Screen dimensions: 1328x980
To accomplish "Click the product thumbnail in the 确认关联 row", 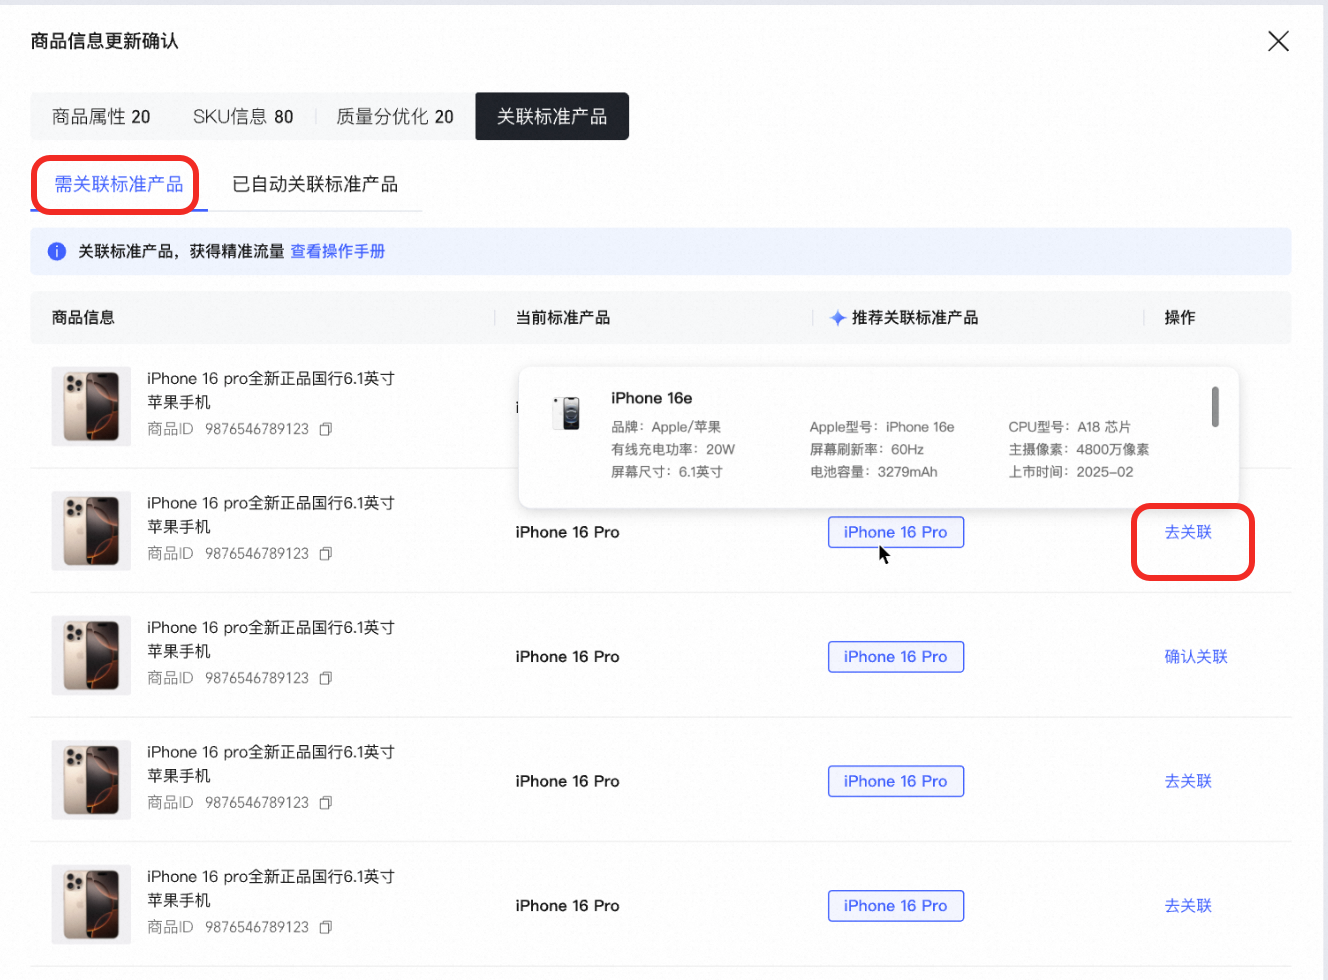I will [91, 656].
